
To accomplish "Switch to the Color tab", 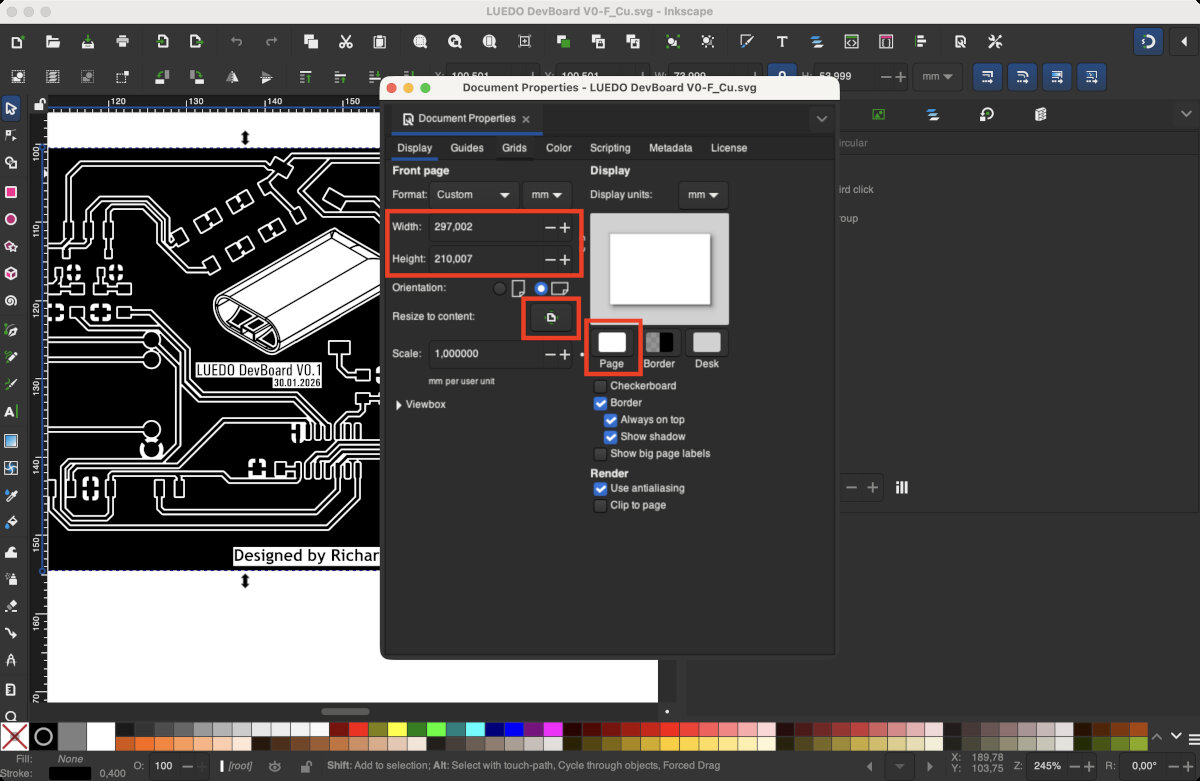I will (x=559, y=148).
